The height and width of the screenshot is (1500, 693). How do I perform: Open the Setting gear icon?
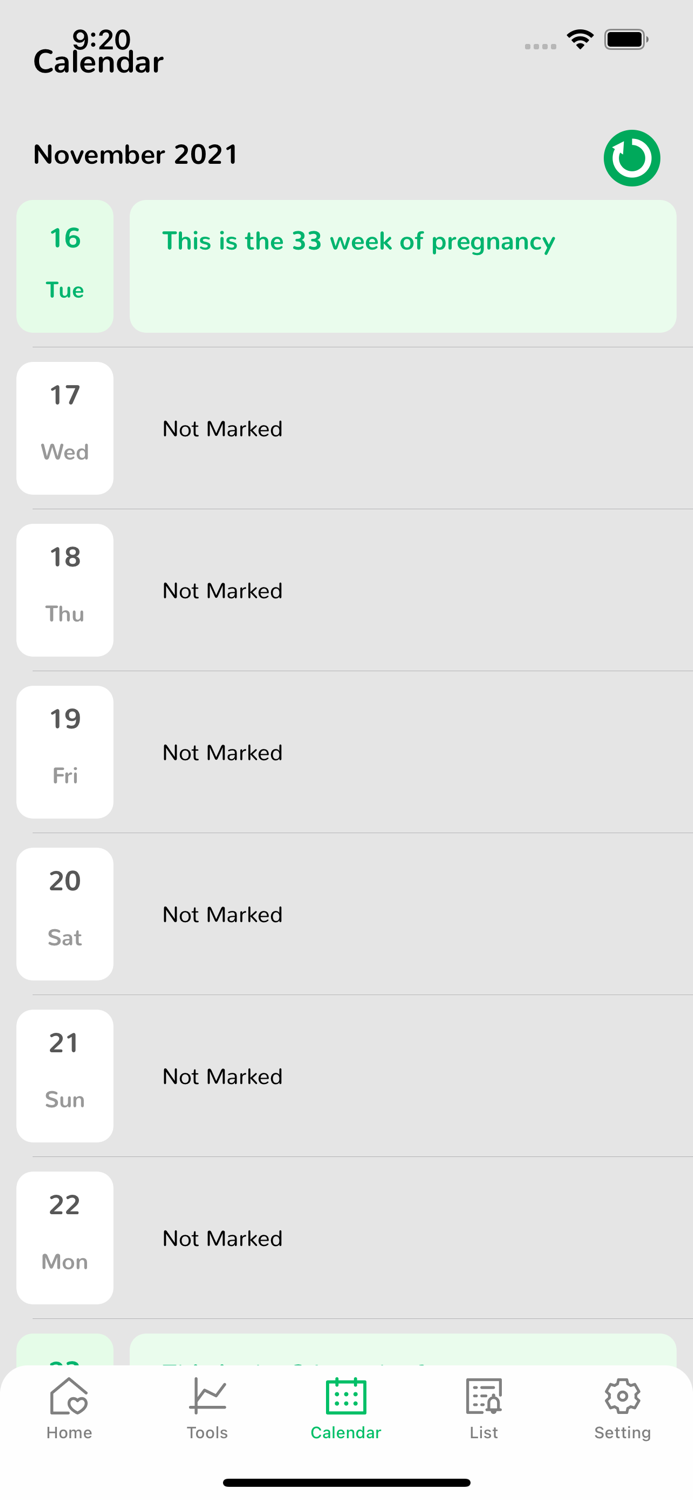622,1396
